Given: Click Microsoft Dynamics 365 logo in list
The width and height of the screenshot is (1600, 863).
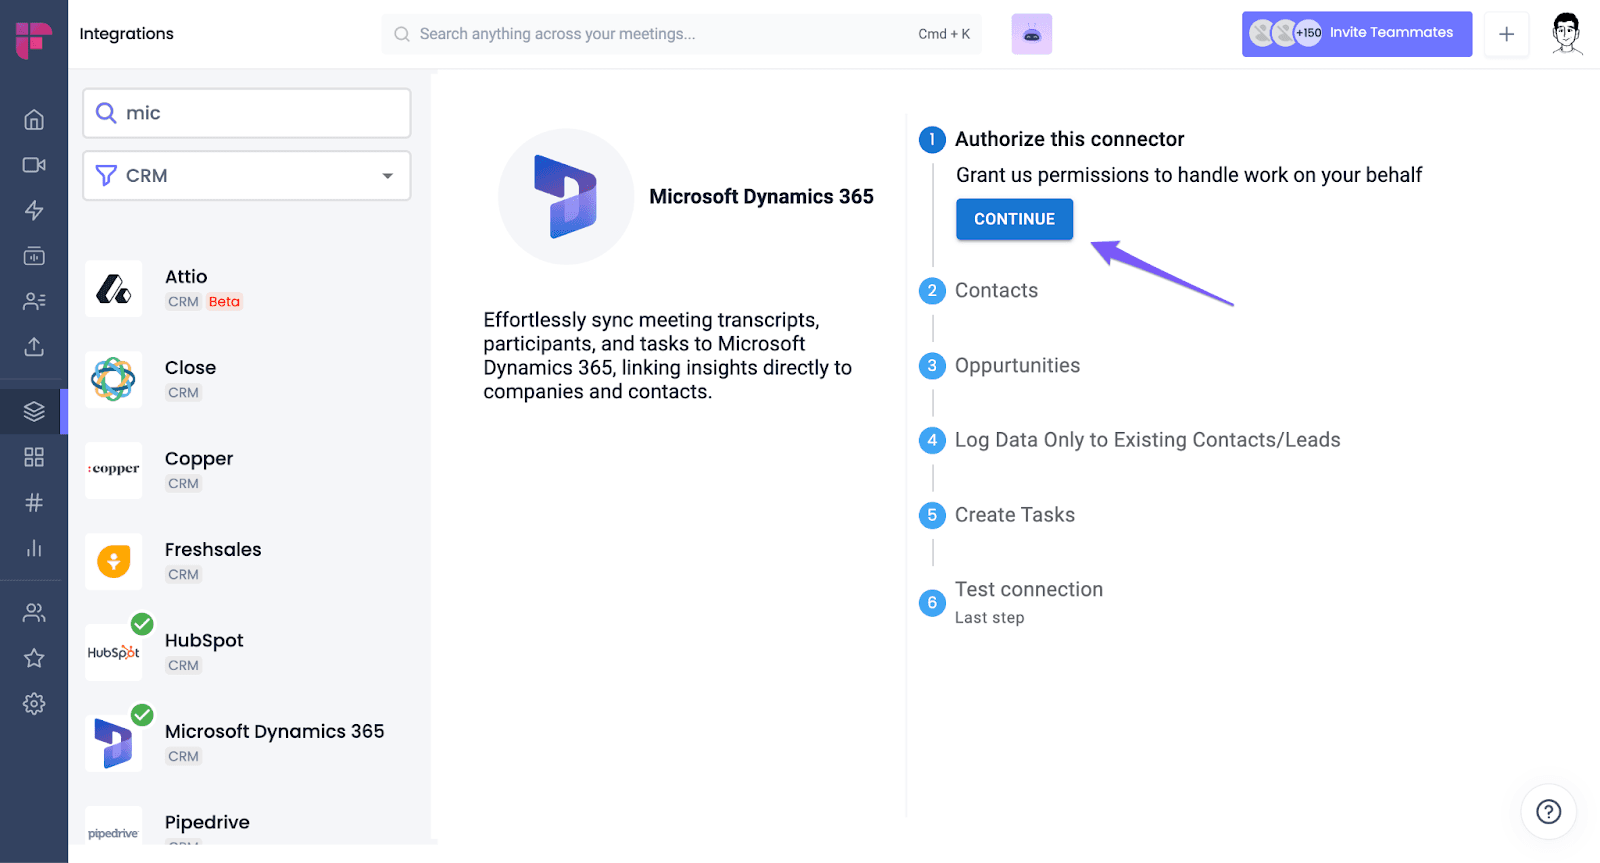Looking at the screenshot, I should [114, 743].
